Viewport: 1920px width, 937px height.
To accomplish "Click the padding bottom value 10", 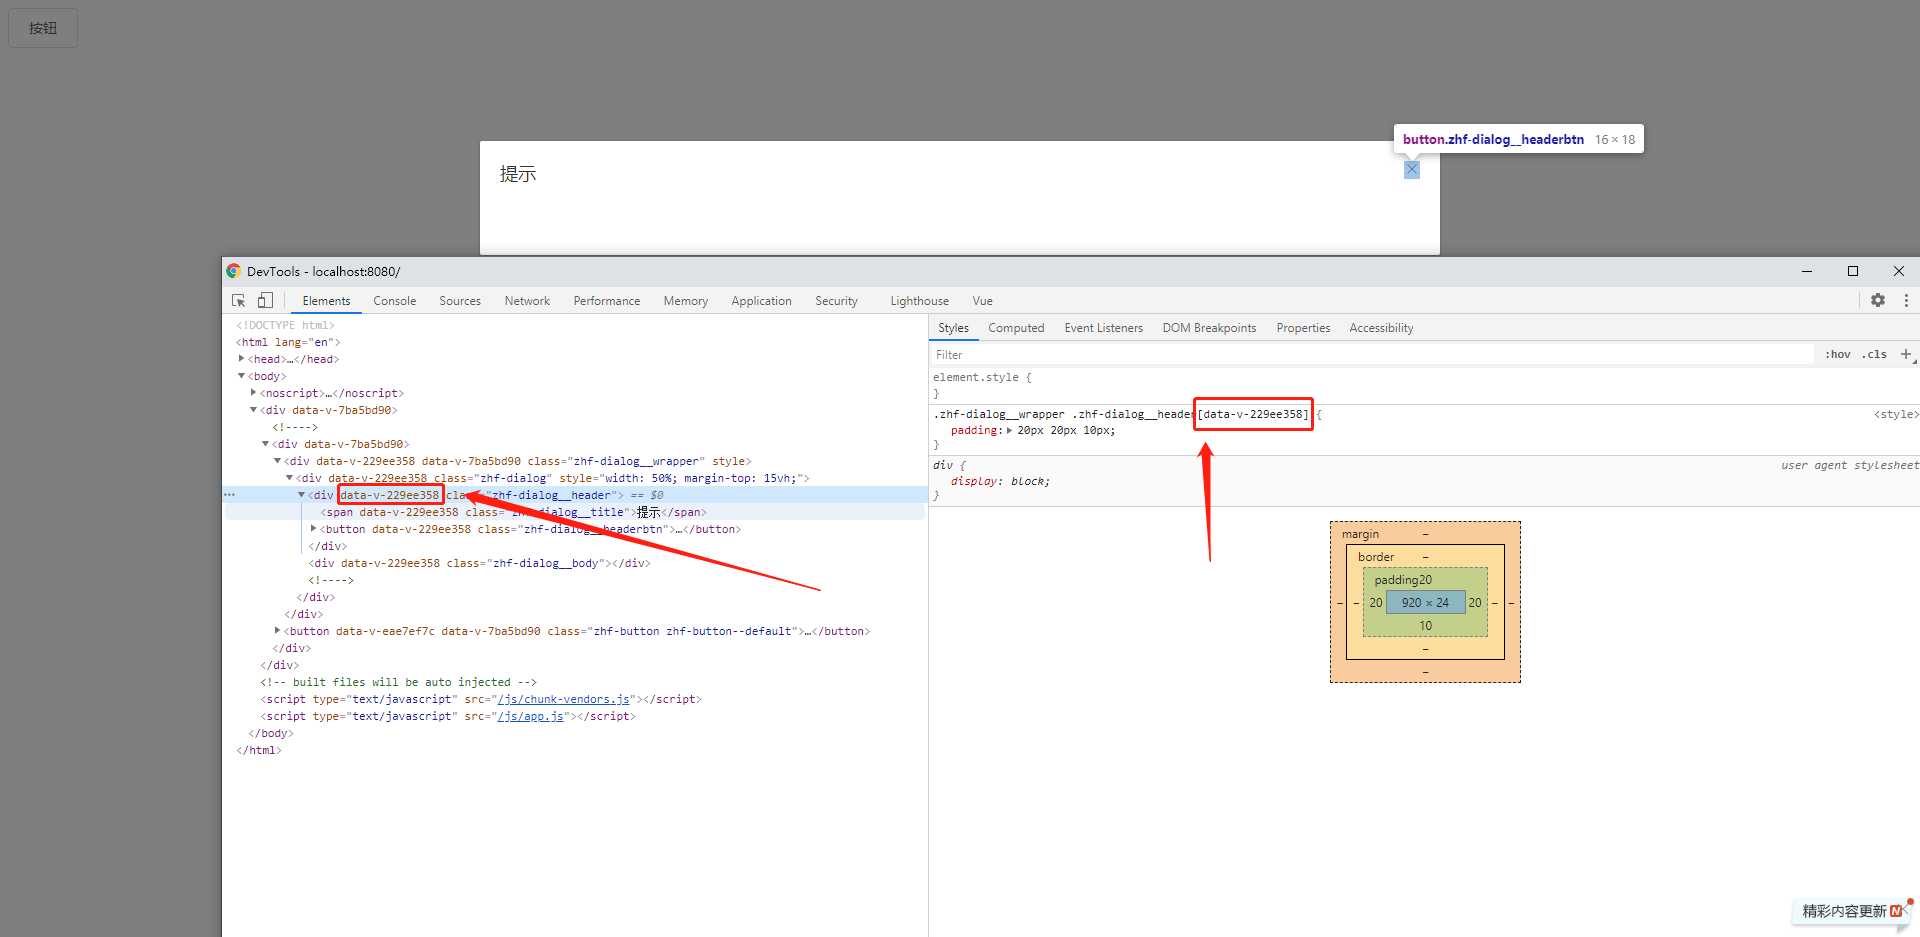I will click(x=1425, y=626).
